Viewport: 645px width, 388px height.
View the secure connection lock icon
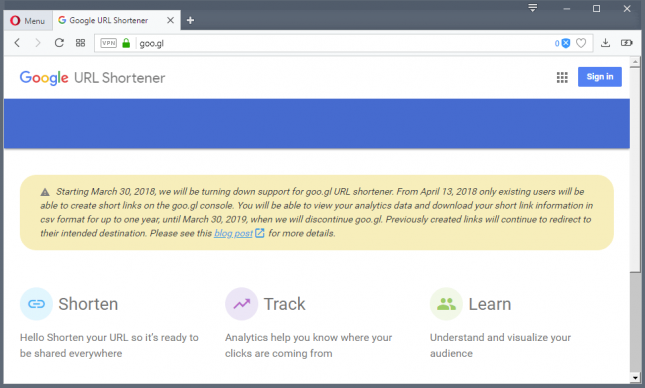[126, 43]
